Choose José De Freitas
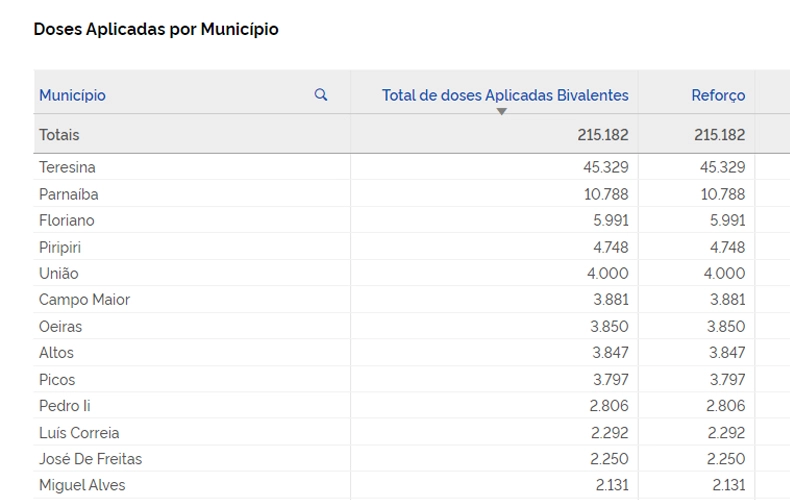 click(x=91, y=459)
